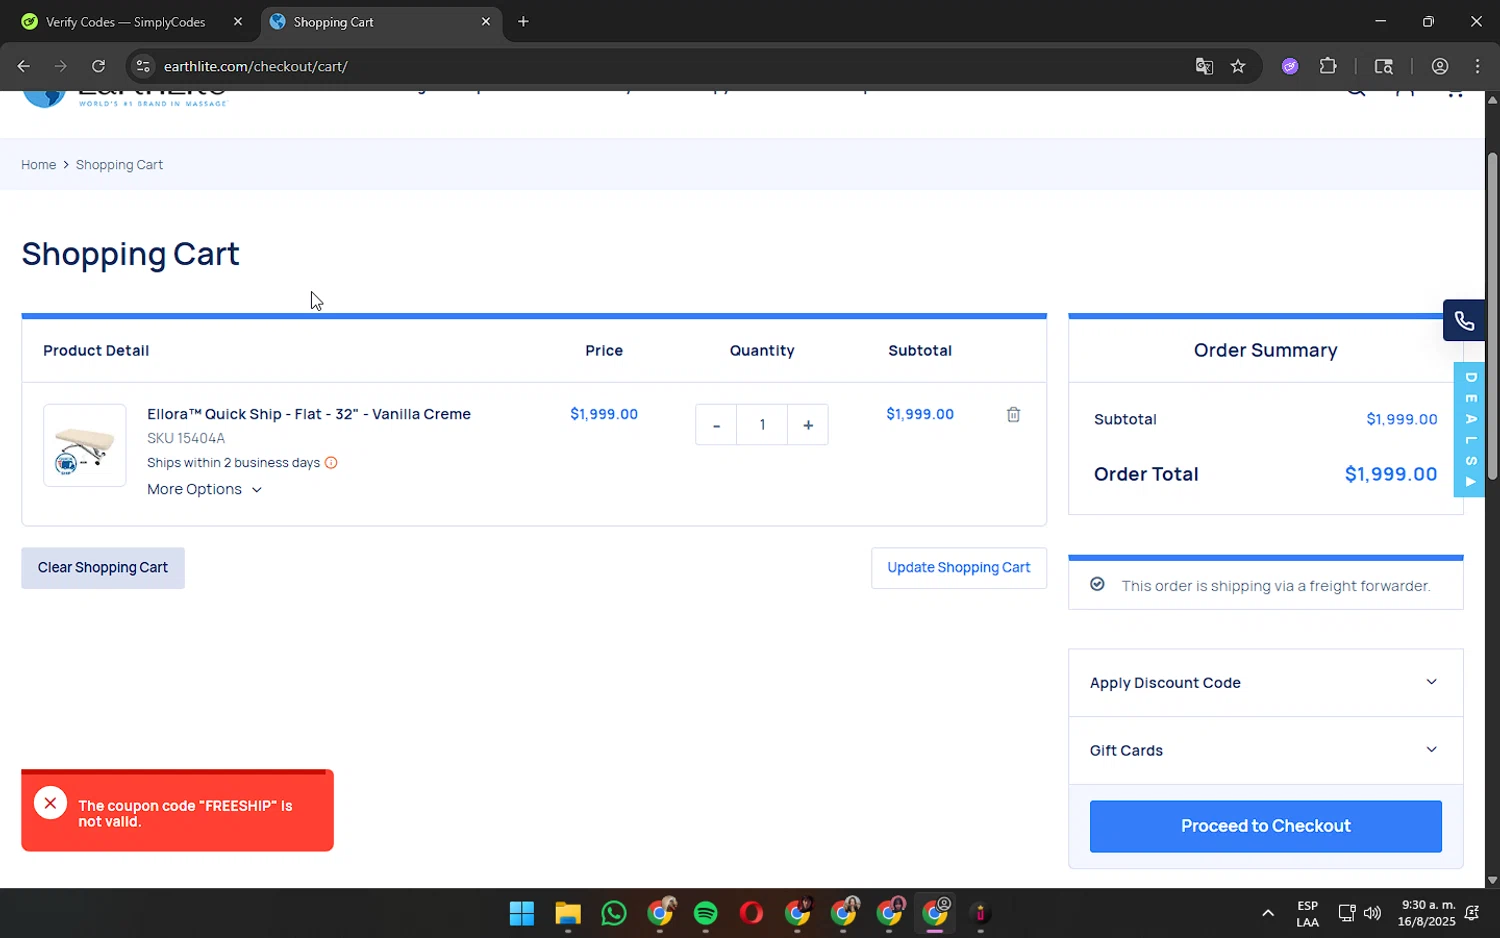Open the phone contact widget
Screen dimensions: 1500x938
point(1463,321)
